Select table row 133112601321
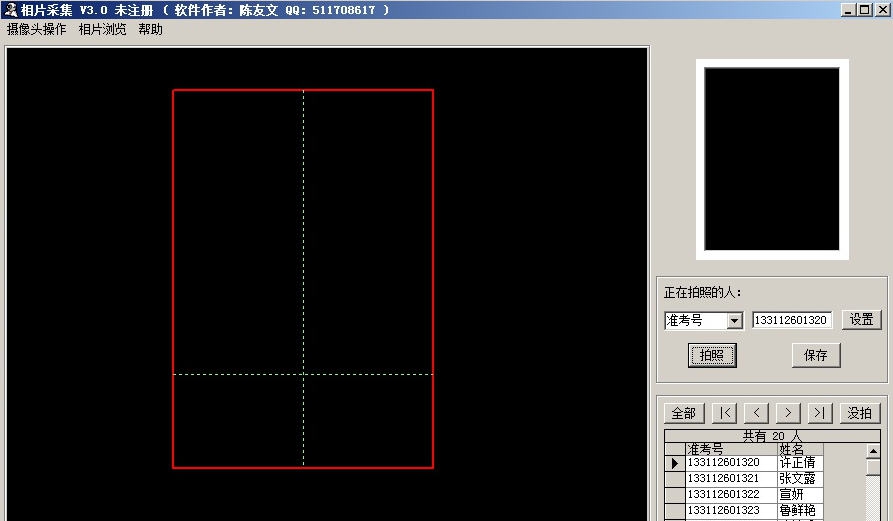 tap(743, 478)
